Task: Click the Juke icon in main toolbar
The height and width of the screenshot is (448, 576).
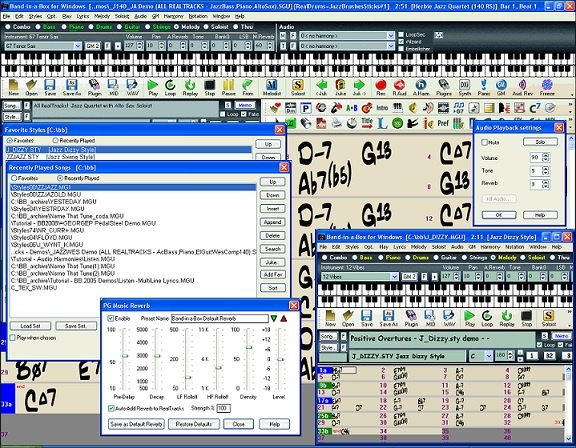Action: pos(341,87)
